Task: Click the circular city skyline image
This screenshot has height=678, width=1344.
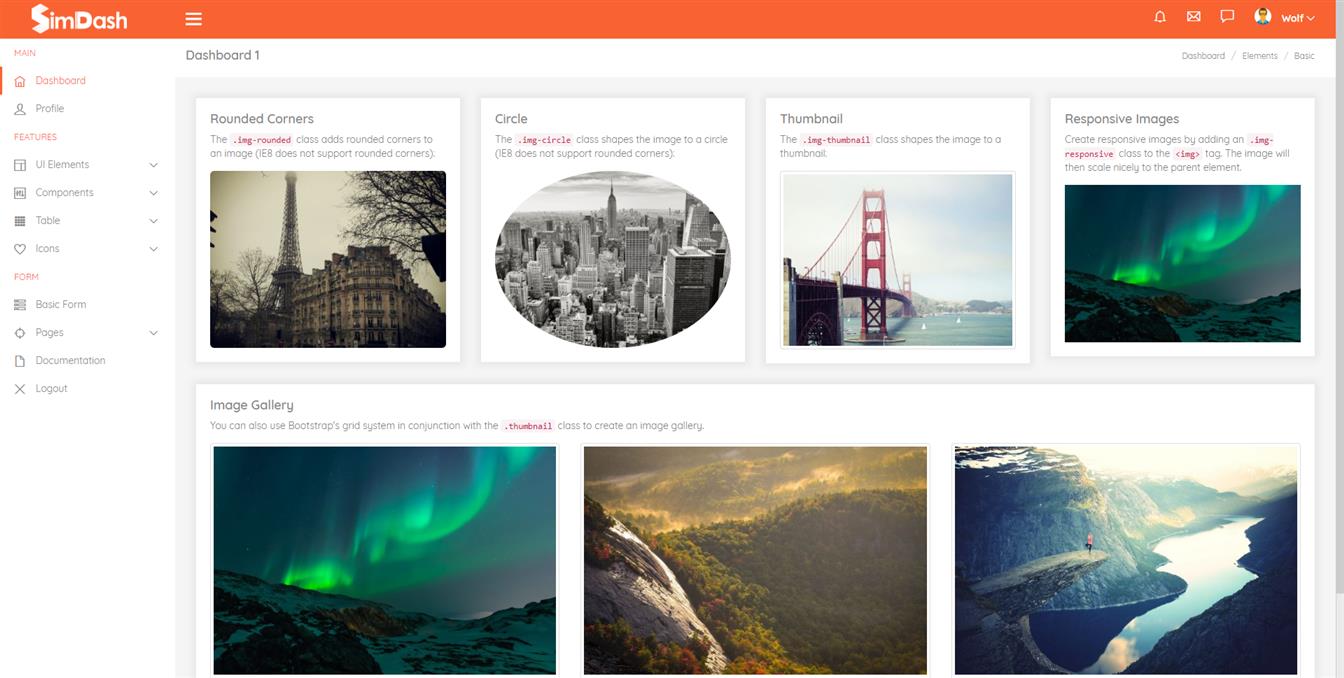Action: tap(613, 259)
